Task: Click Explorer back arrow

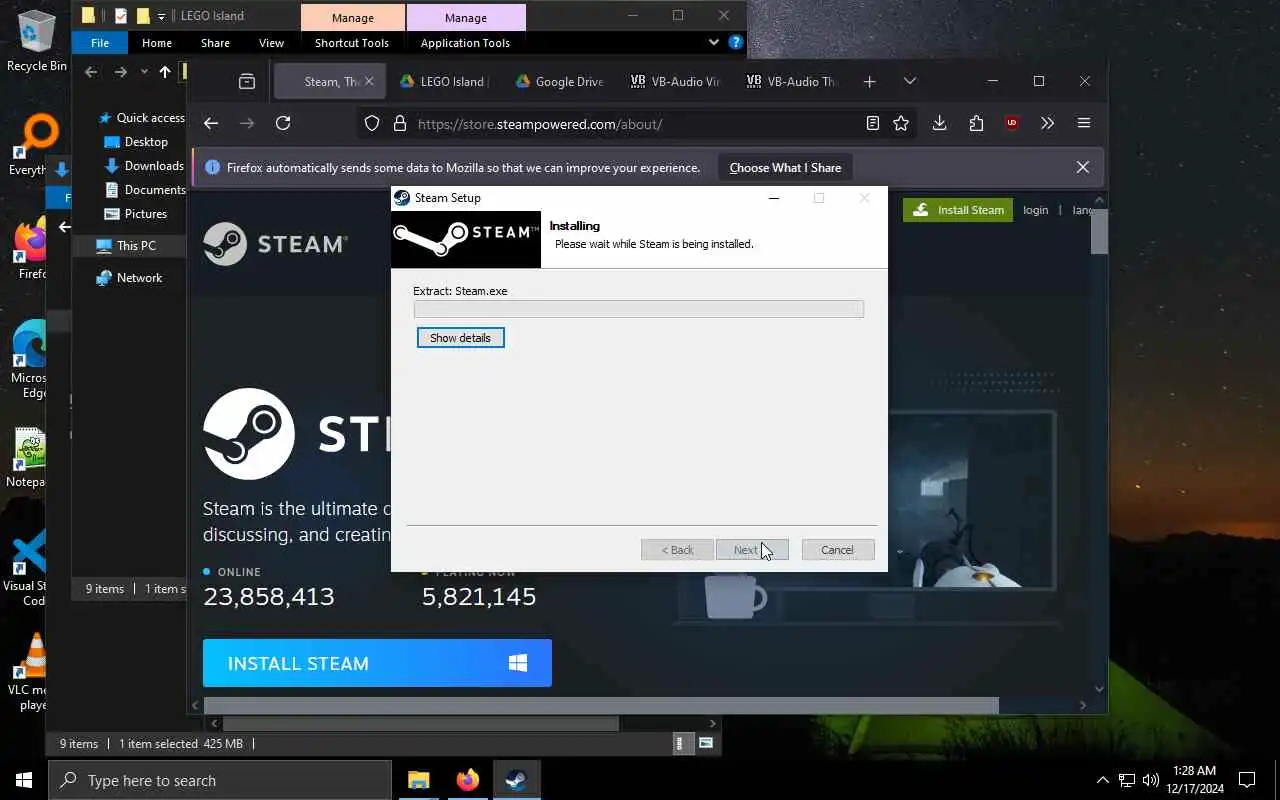Action: coord(91,72)
